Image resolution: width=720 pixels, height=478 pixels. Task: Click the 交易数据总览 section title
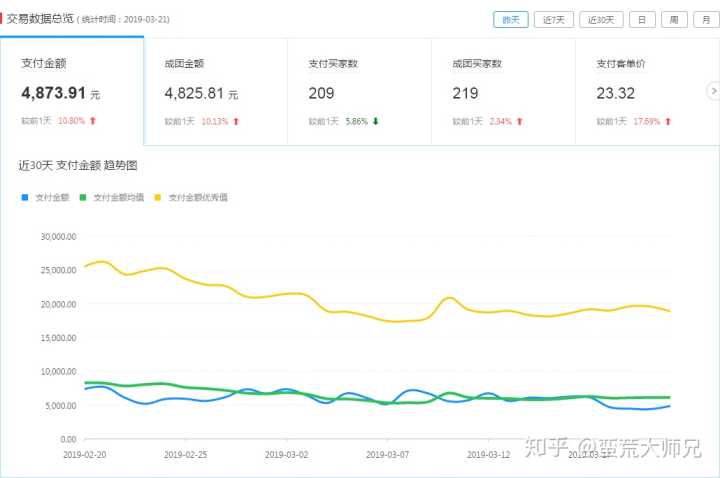[40, 19]
